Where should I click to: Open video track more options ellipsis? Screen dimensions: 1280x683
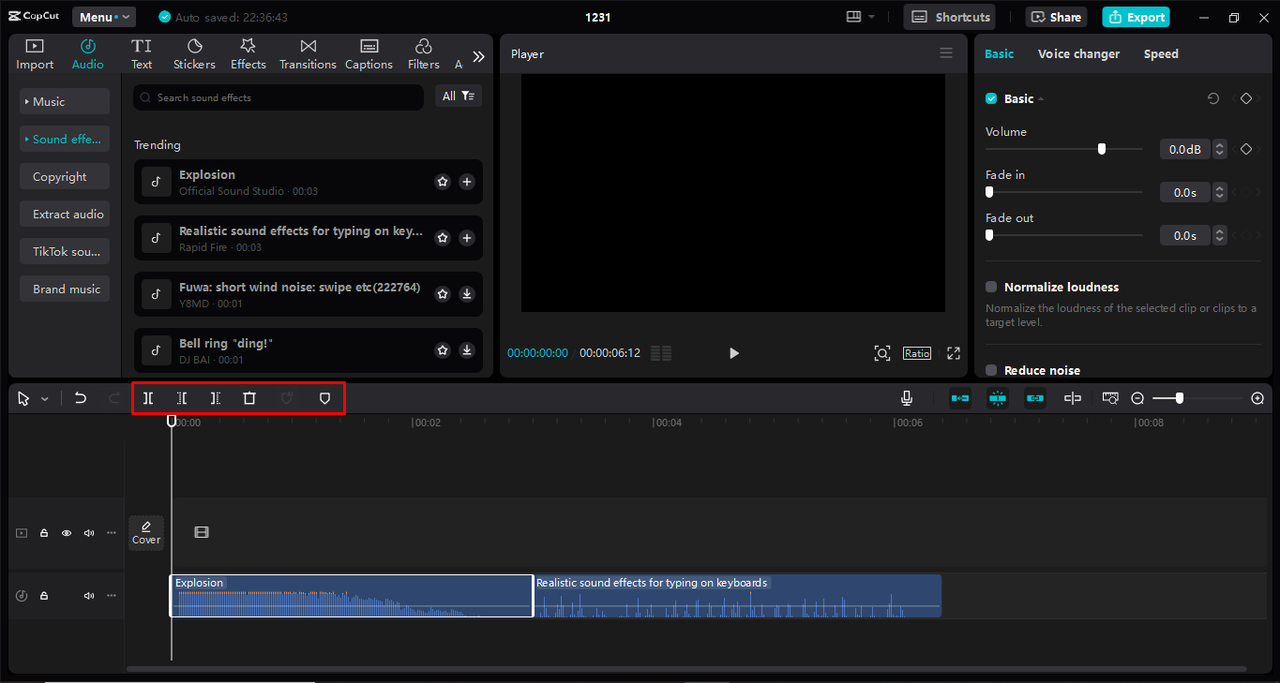[111, 533]
